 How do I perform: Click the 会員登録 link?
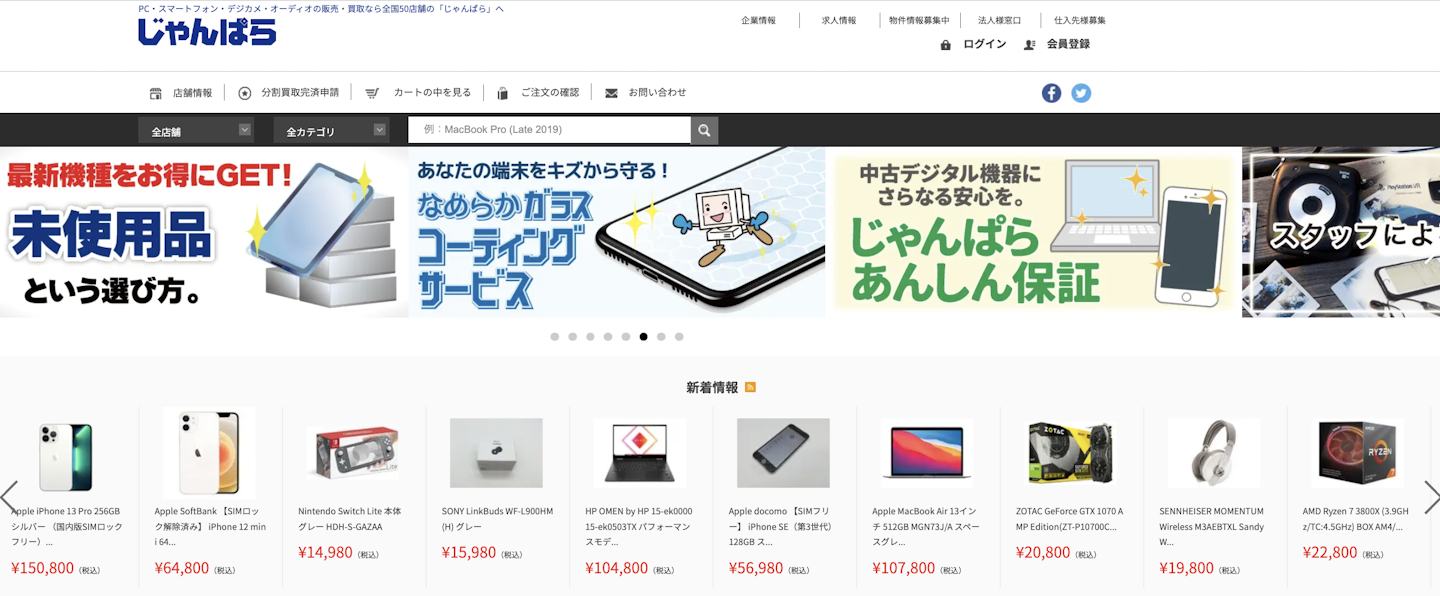1068,44
